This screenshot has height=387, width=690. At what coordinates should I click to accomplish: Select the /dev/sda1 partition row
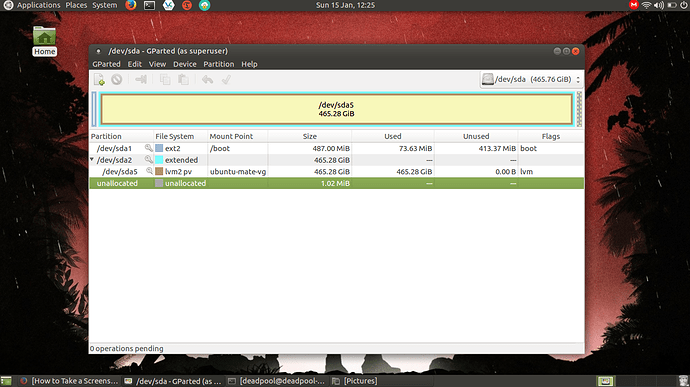tap(337, 148)
